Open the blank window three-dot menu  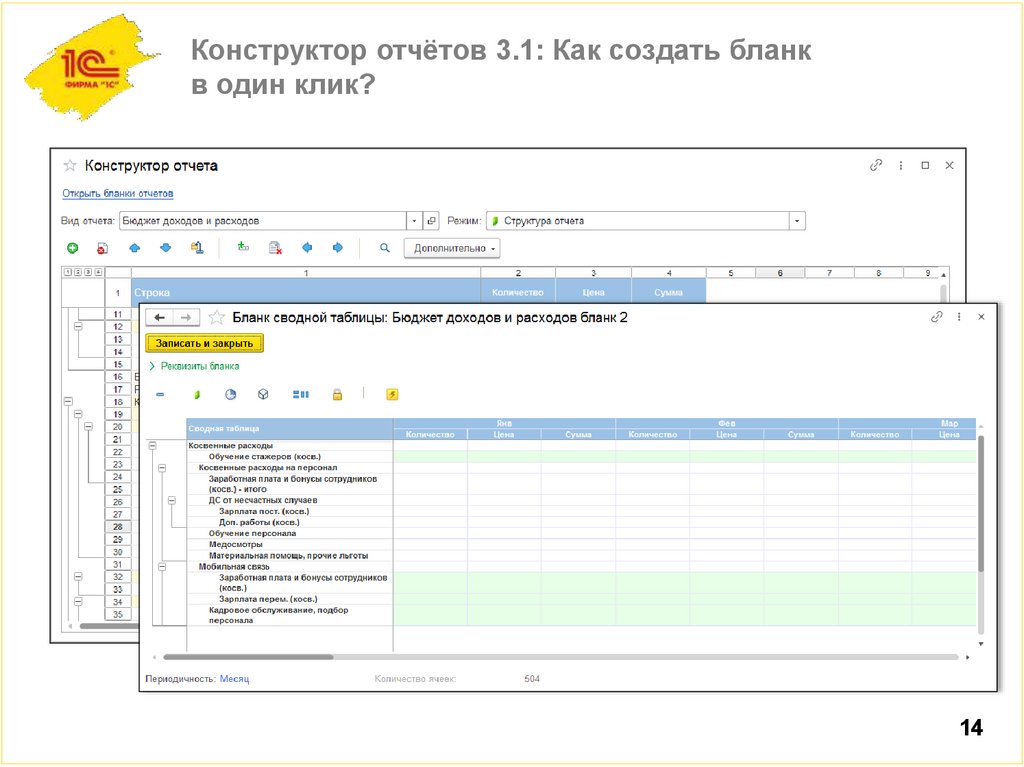click(958, 317)
